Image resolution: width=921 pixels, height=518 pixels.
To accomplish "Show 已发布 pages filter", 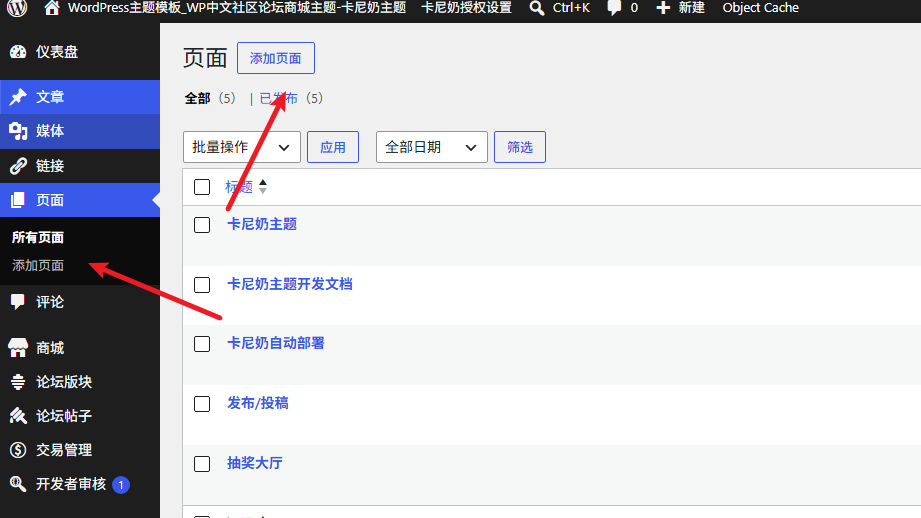I will point(278,98).
